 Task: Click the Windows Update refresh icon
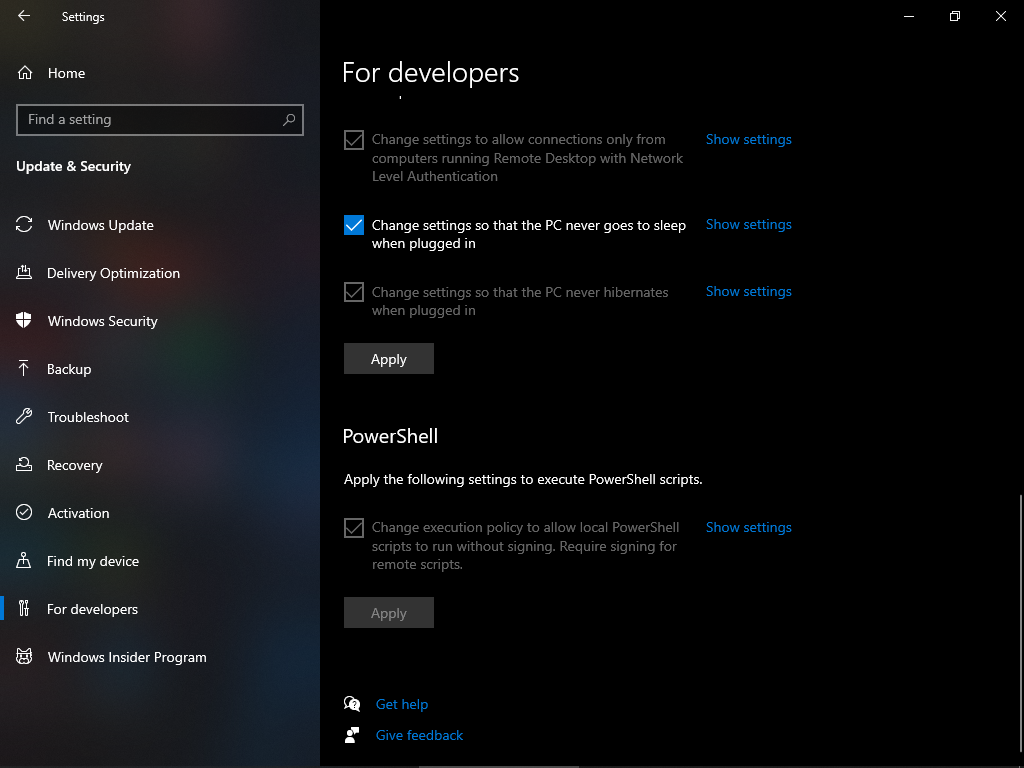[24, 225]
